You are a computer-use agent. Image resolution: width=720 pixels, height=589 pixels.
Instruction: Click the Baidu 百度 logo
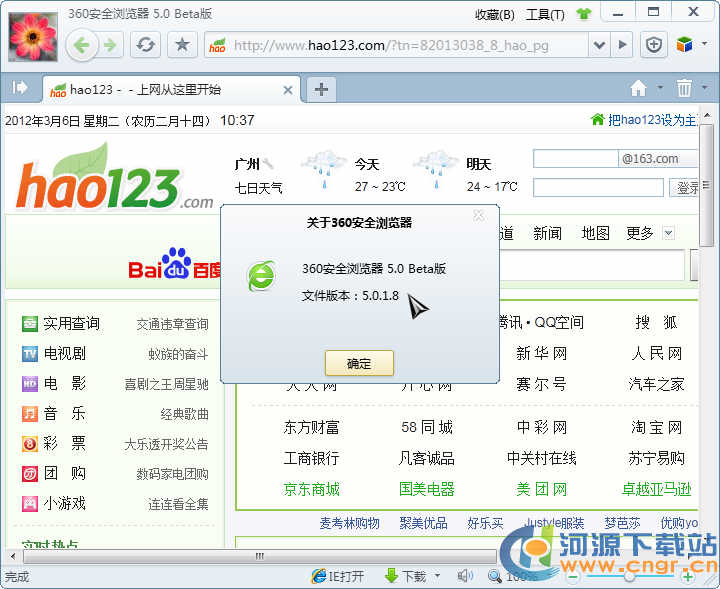pyautogui.click(x=175, y=264)
